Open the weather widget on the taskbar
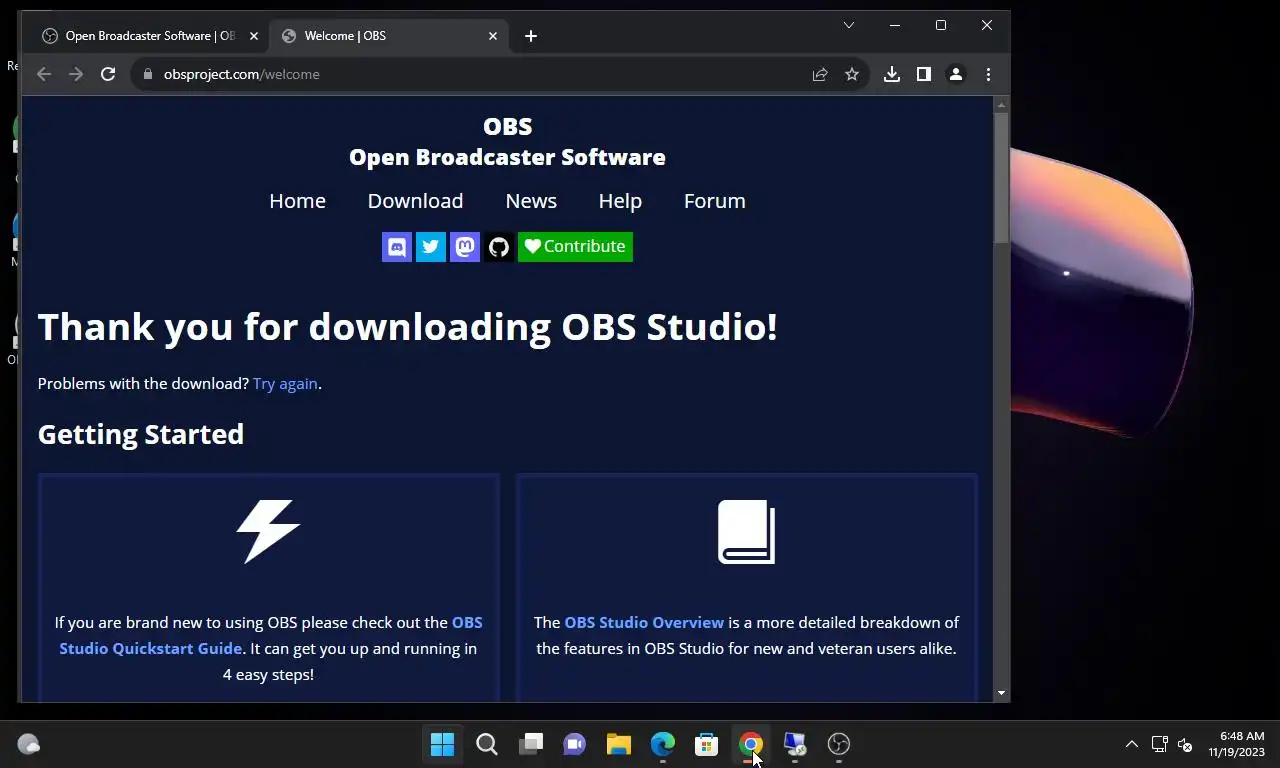The width and height of the screenshot is (1280, 768). pyautogui.click(x=29, y=744)
